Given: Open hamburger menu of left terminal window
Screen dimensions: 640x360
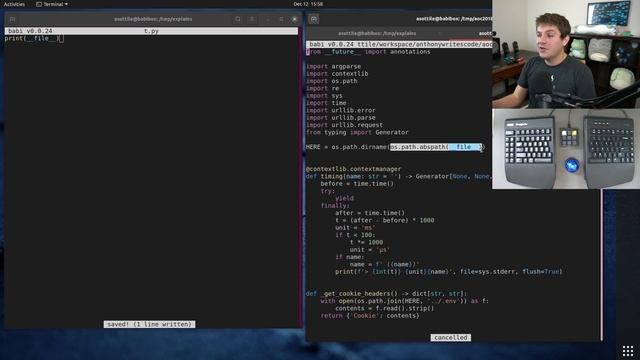Looking at the screenshot, I should 252,19.
